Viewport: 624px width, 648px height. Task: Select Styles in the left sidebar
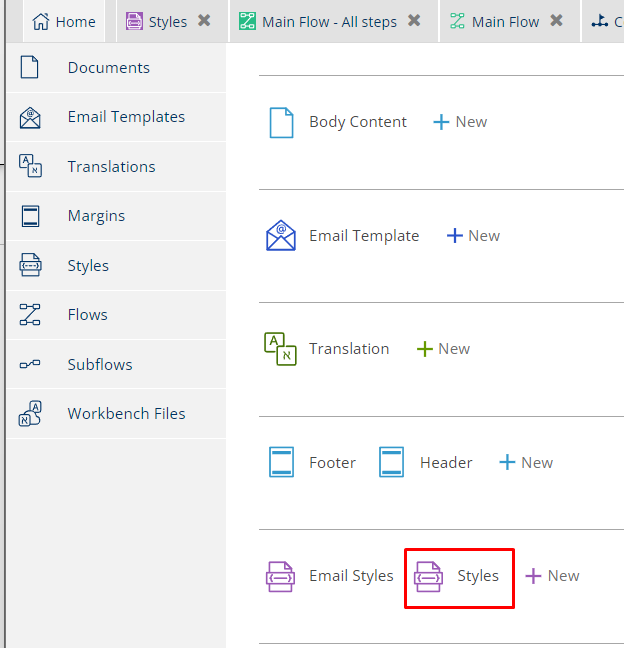[x=88, y=266]
